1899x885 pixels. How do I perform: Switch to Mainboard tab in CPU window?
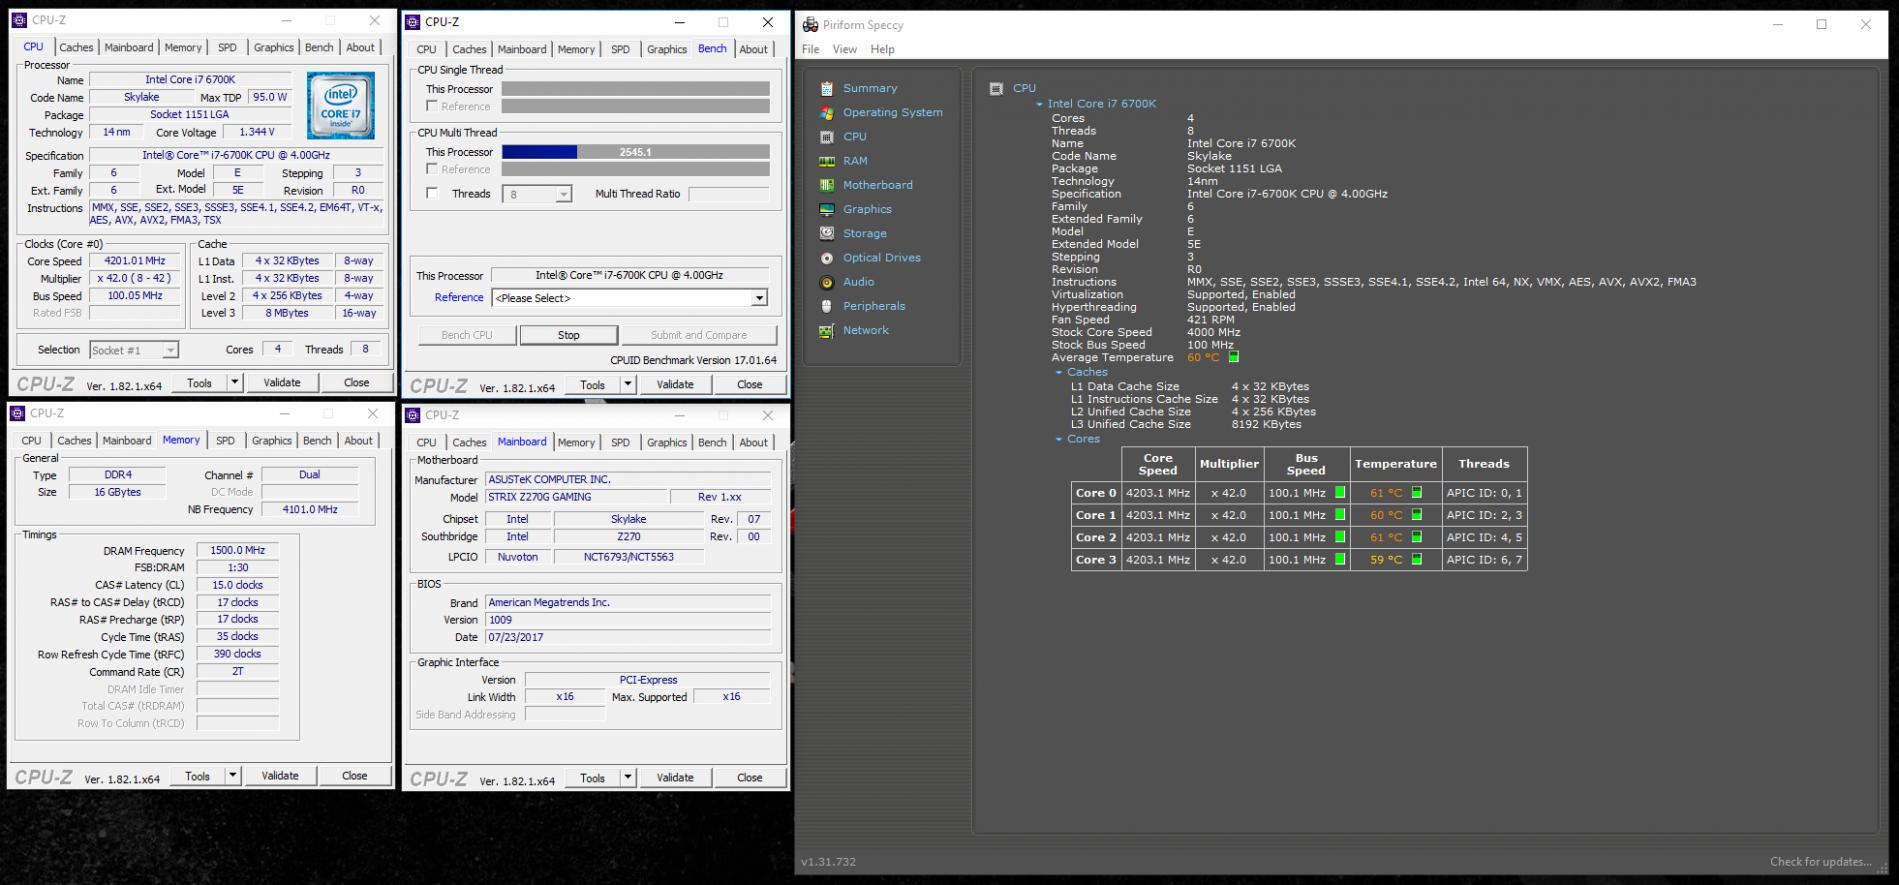coord(129,47)
